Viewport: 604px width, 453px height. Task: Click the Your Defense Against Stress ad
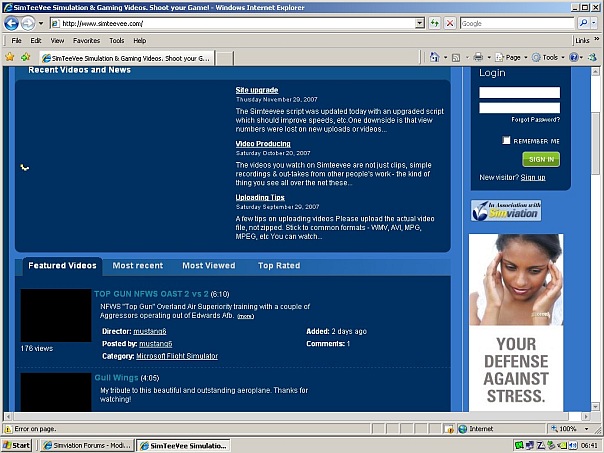click(516, 322)
